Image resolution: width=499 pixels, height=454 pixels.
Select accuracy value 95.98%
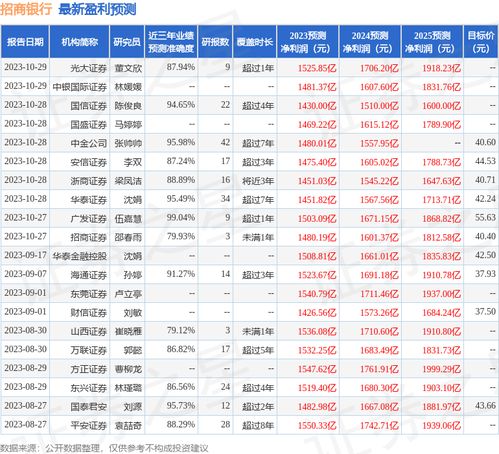click(181, 142)
